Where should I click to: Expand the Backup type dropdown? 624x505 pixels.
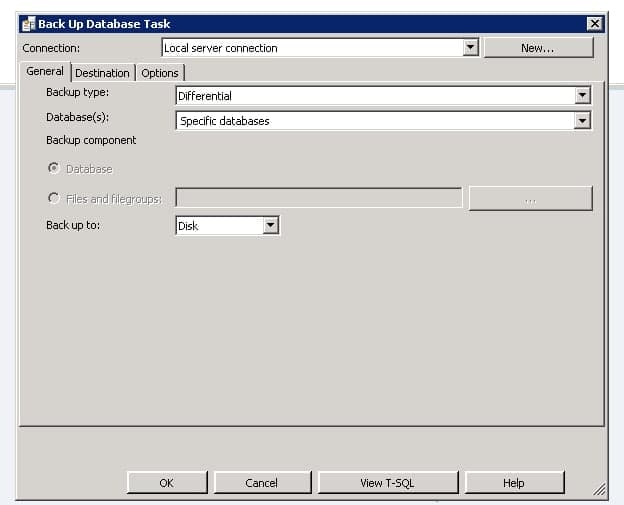point(582,96)
